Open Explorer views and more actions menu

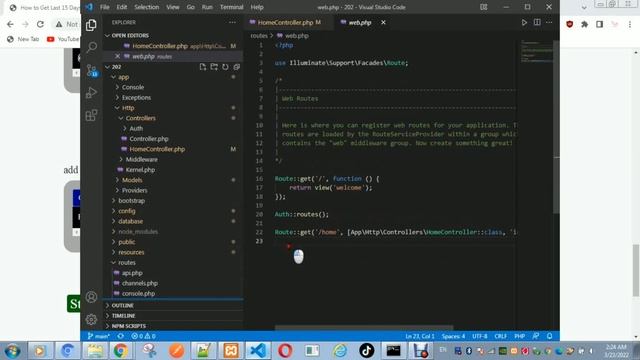coord(232,22)
